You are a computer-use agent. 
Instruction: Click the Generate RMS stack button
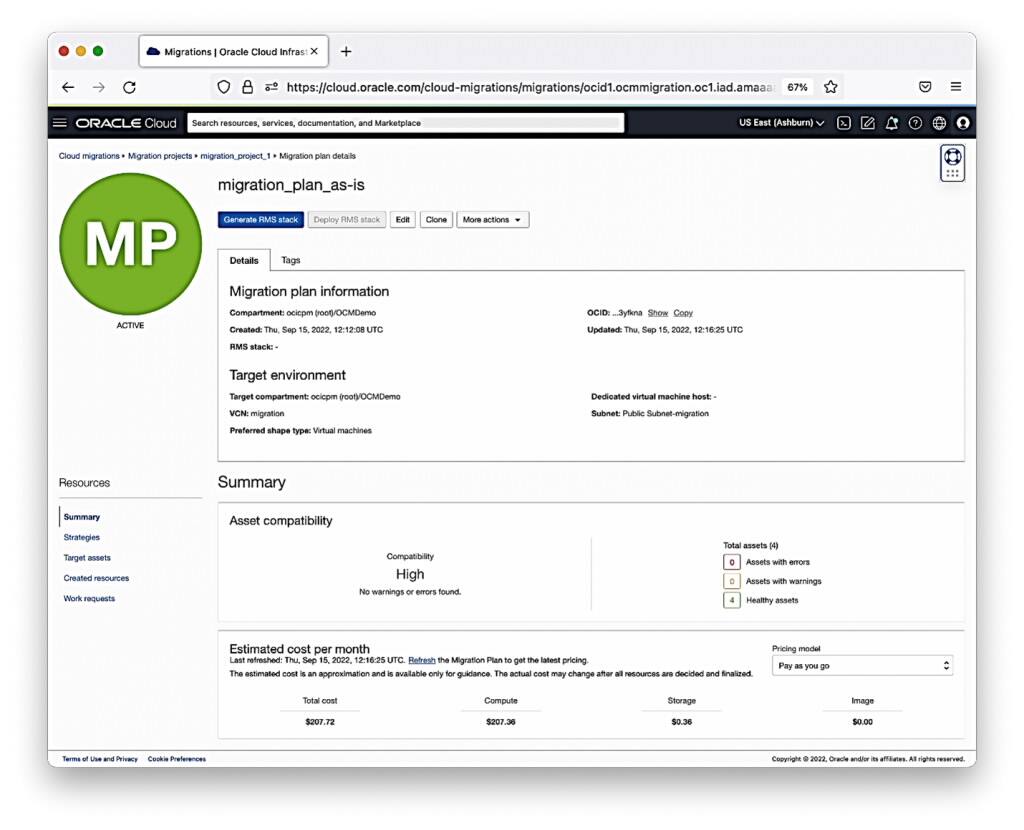262,219
